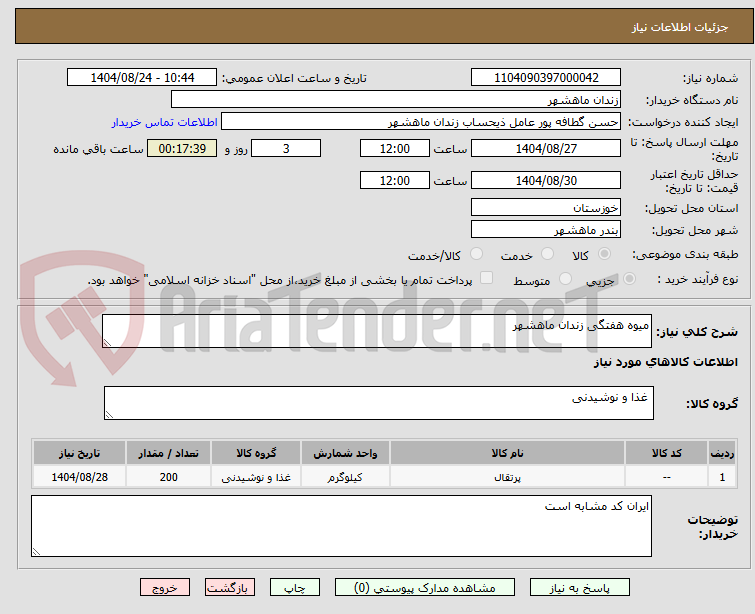Open مشاهده مدارک پیوستی (0) button
The image size is (755, 614).
425,588
